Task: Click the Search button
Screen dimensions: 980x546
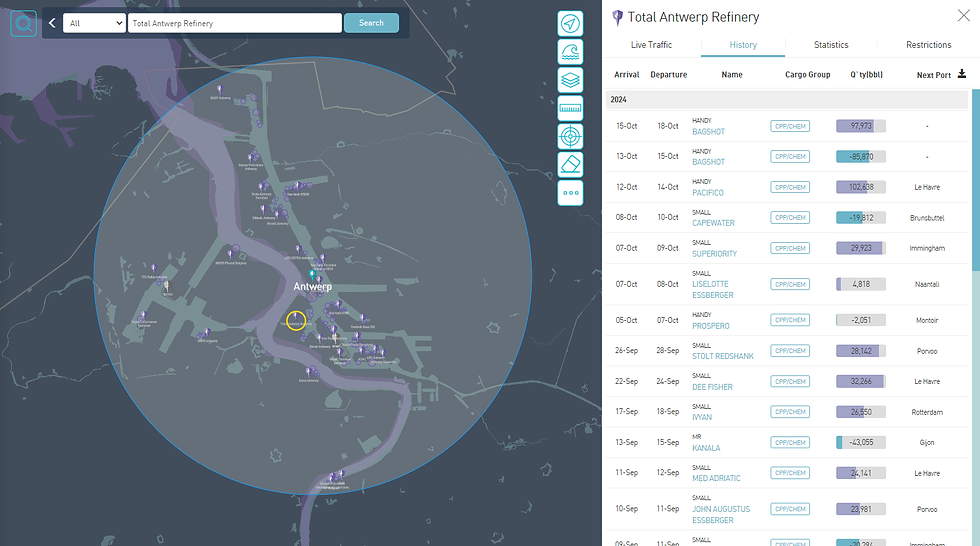Action: [371, 23]
